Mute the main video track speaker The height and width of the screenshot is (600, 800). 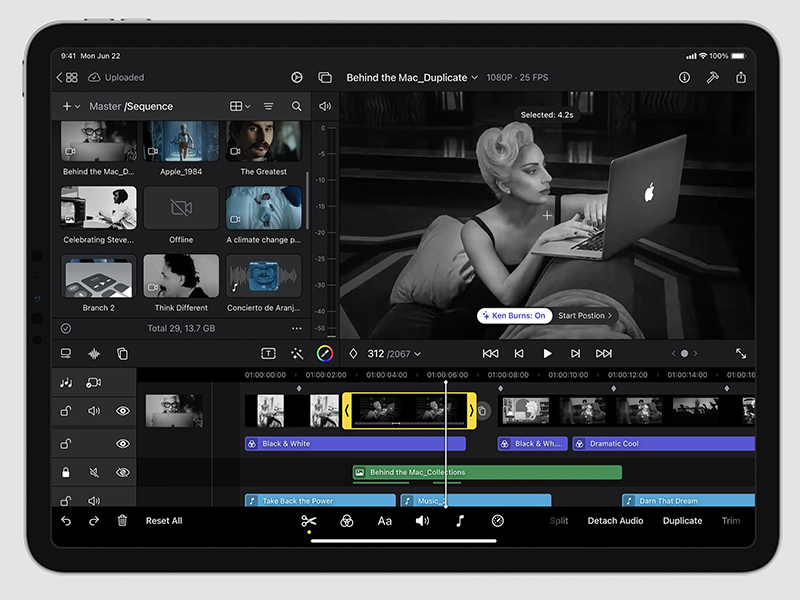(x=94, y=411)
